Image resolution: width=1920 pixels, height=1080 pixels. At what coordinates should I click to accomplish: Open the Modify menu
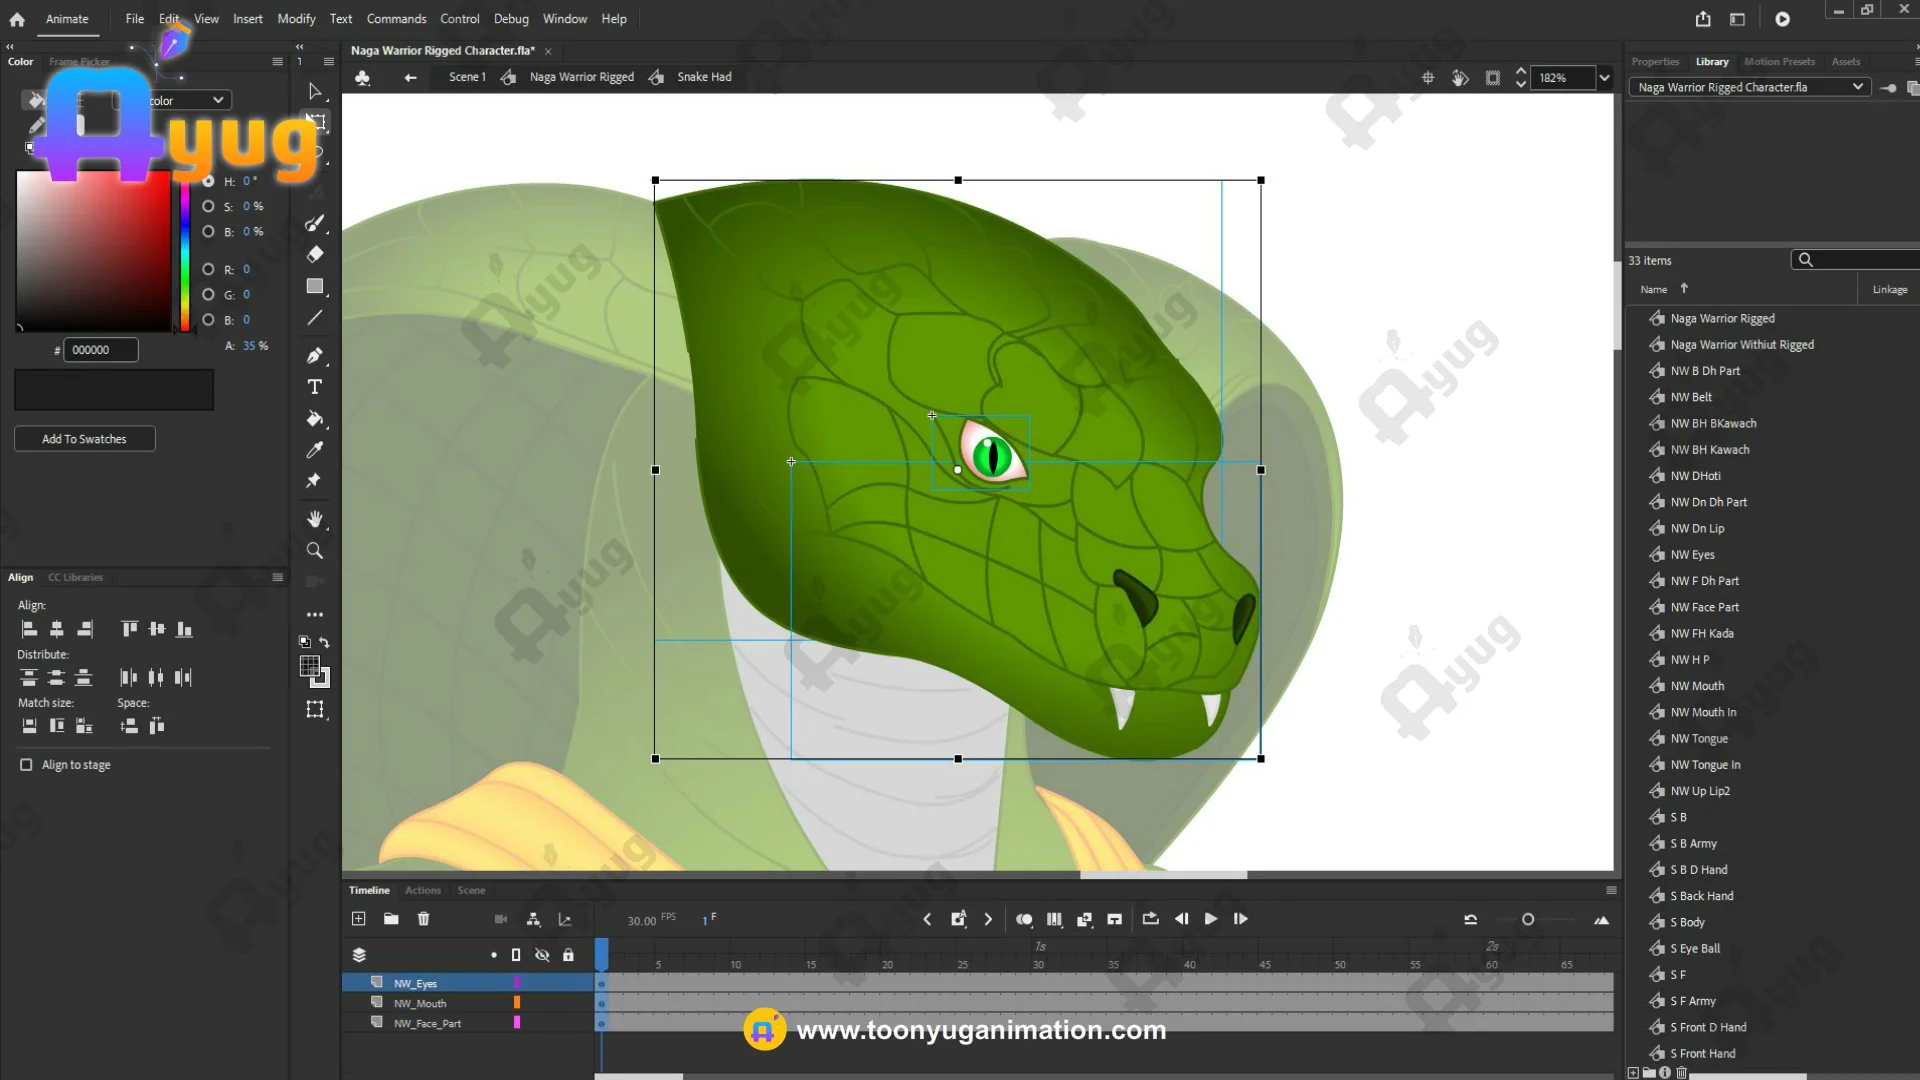tap(296, 19)
